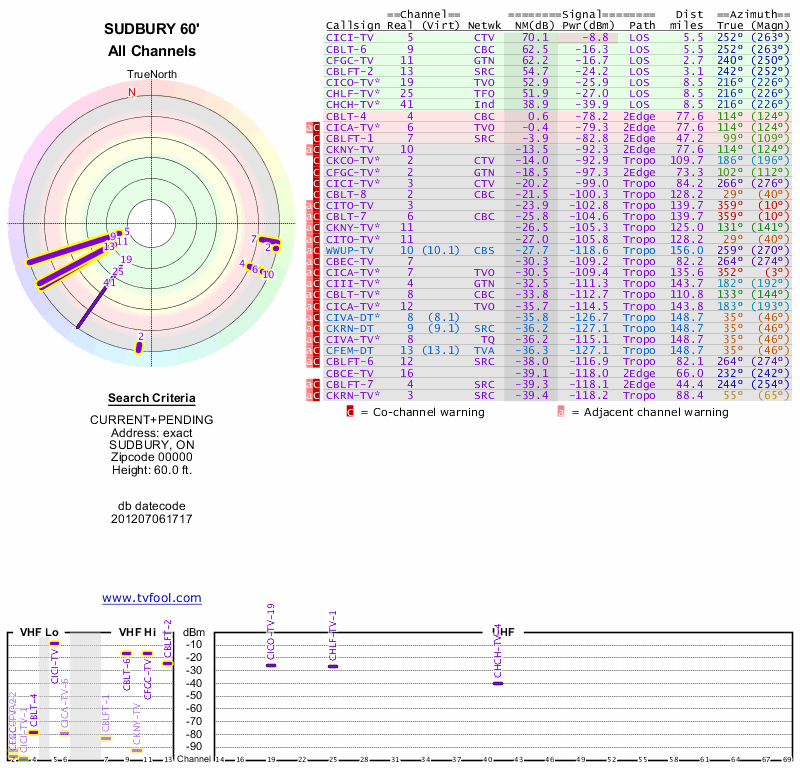Screen dimensions: 800x768
Task: Select the CBLFT-2 callsign table entry
Action: [349, 71]
